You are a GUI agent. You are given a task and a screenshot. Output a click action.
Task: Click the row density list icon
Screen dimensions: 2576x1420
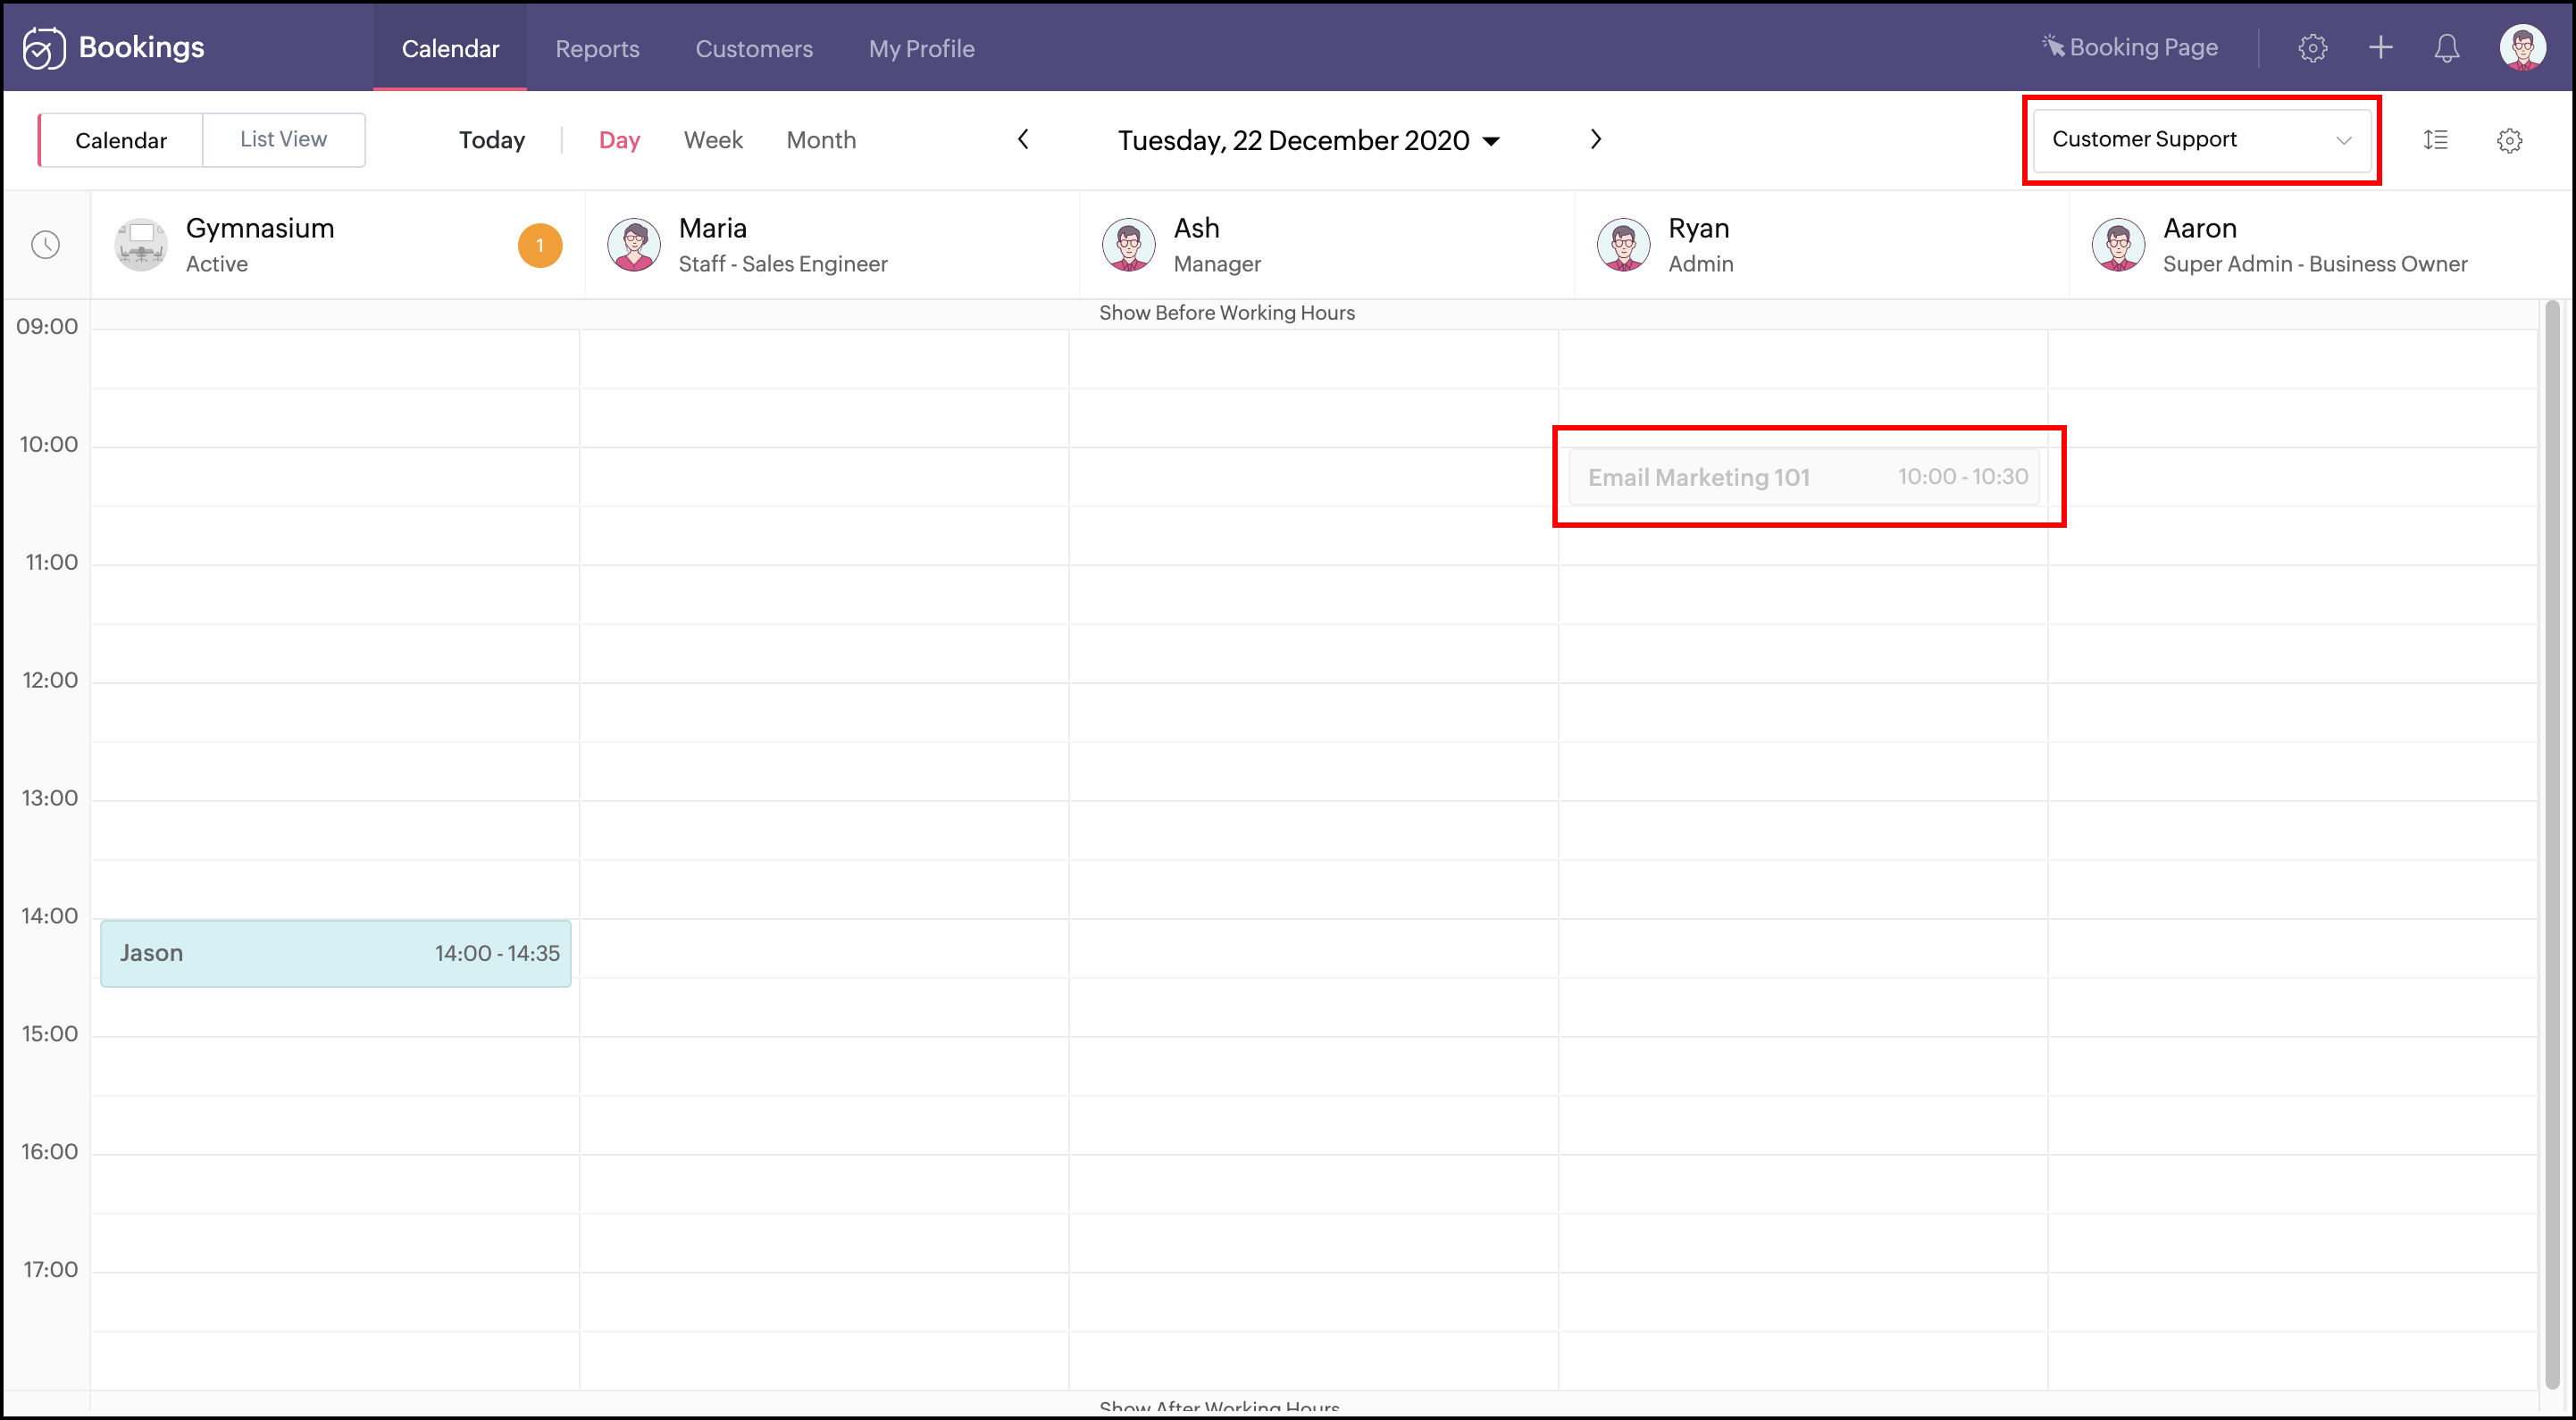2435,140
